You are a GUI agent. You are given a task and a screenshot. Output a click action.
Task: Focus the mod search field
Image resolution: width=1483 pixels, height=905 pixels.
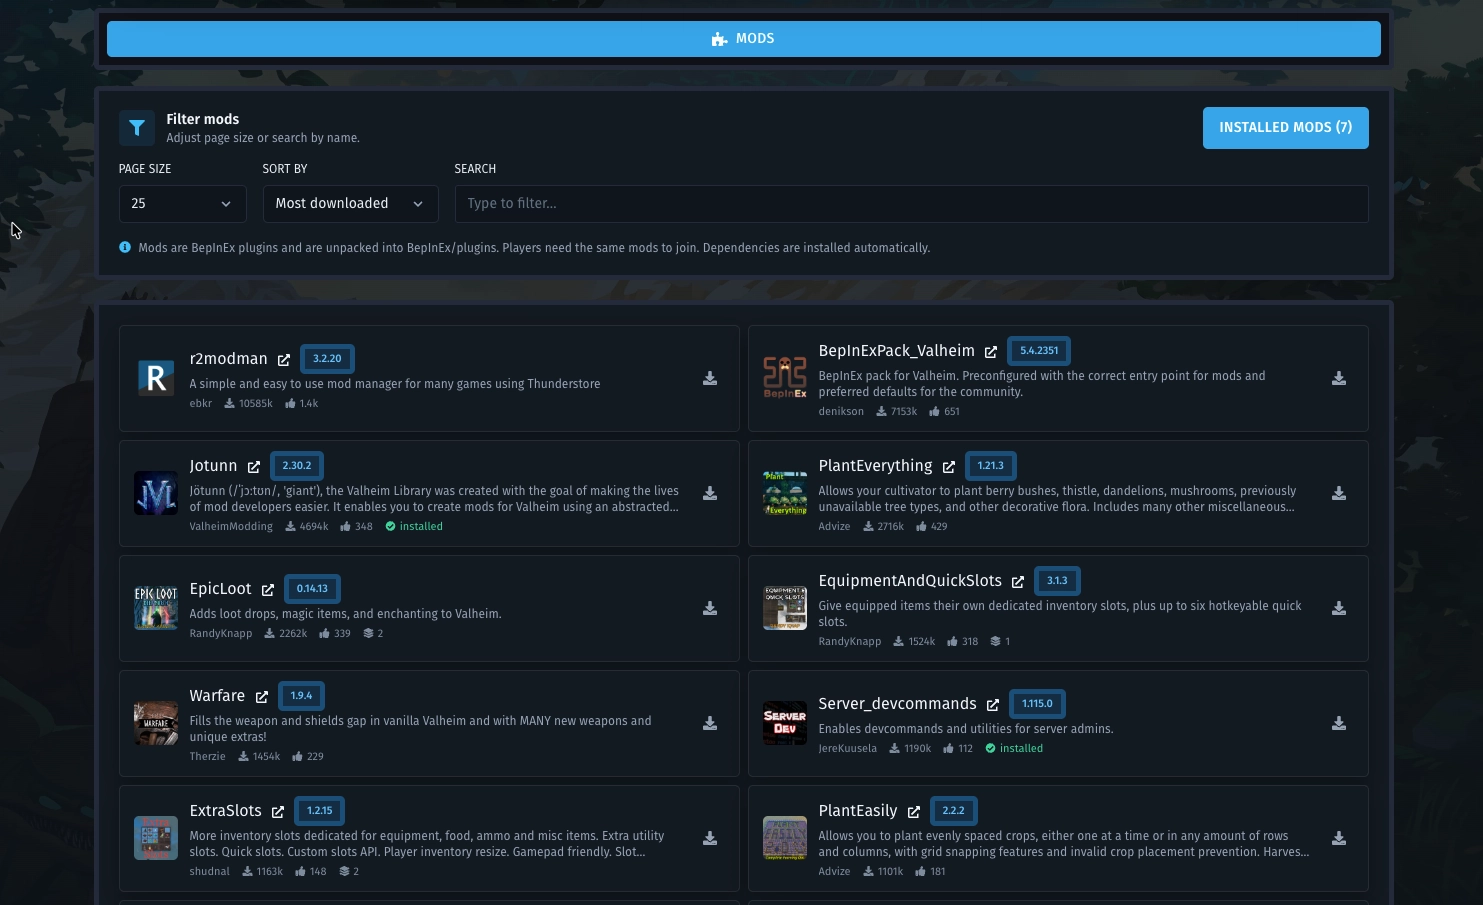(x=911, y=203)
